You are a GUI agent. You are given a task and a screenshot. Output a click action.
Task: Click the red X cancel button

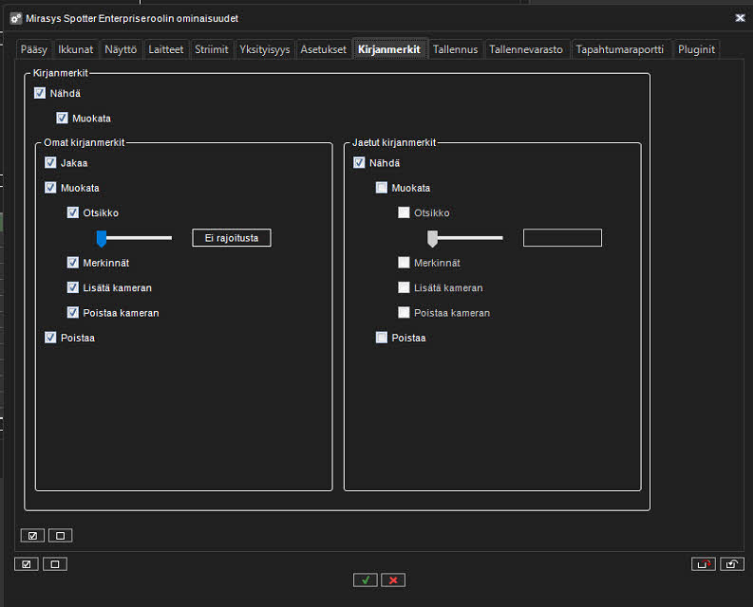(393, 580)
